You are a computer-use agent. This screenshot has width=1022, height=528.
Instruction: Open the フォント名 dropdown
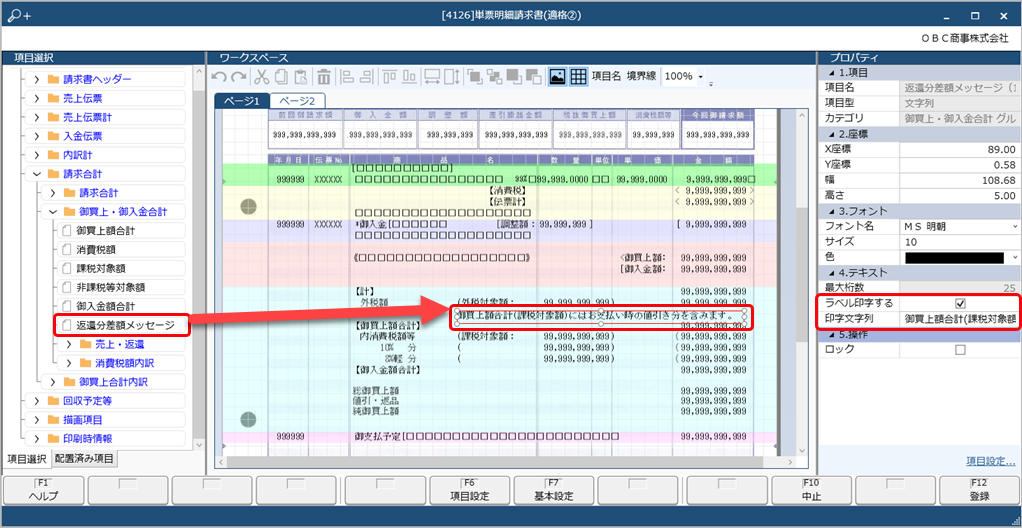tap(1015, 226)
